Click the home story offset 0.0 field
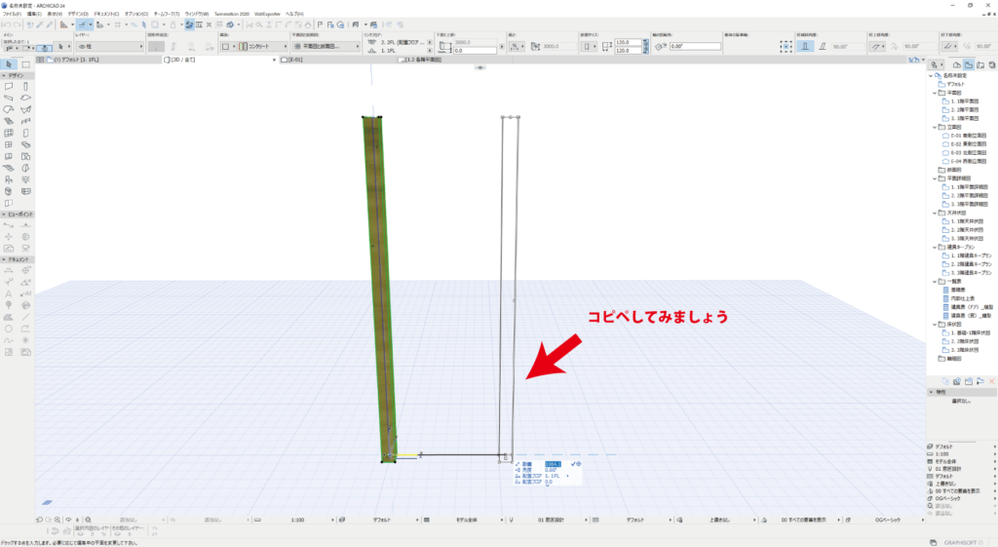Screen dimensions: 998x547 click(474, 50)
